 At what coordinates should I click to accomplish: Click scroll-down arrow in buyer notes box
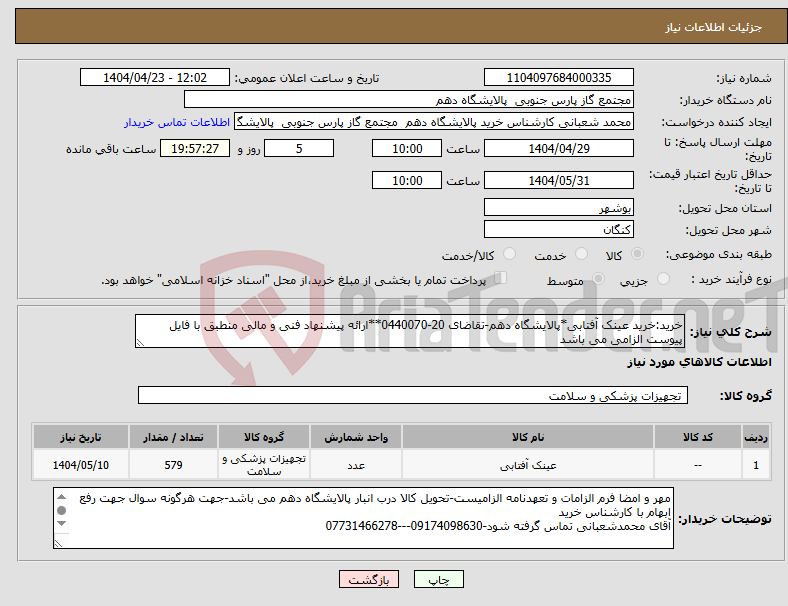click(61, 524)
